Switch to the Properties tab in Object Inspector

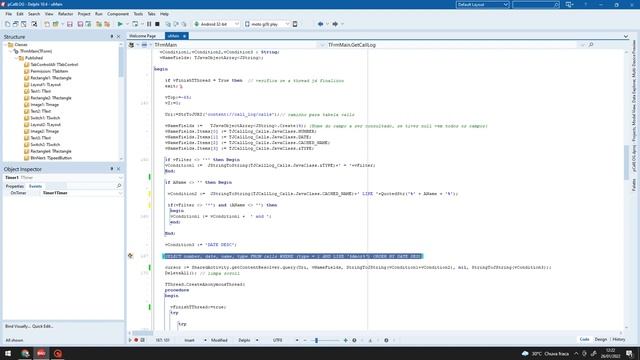15,186
